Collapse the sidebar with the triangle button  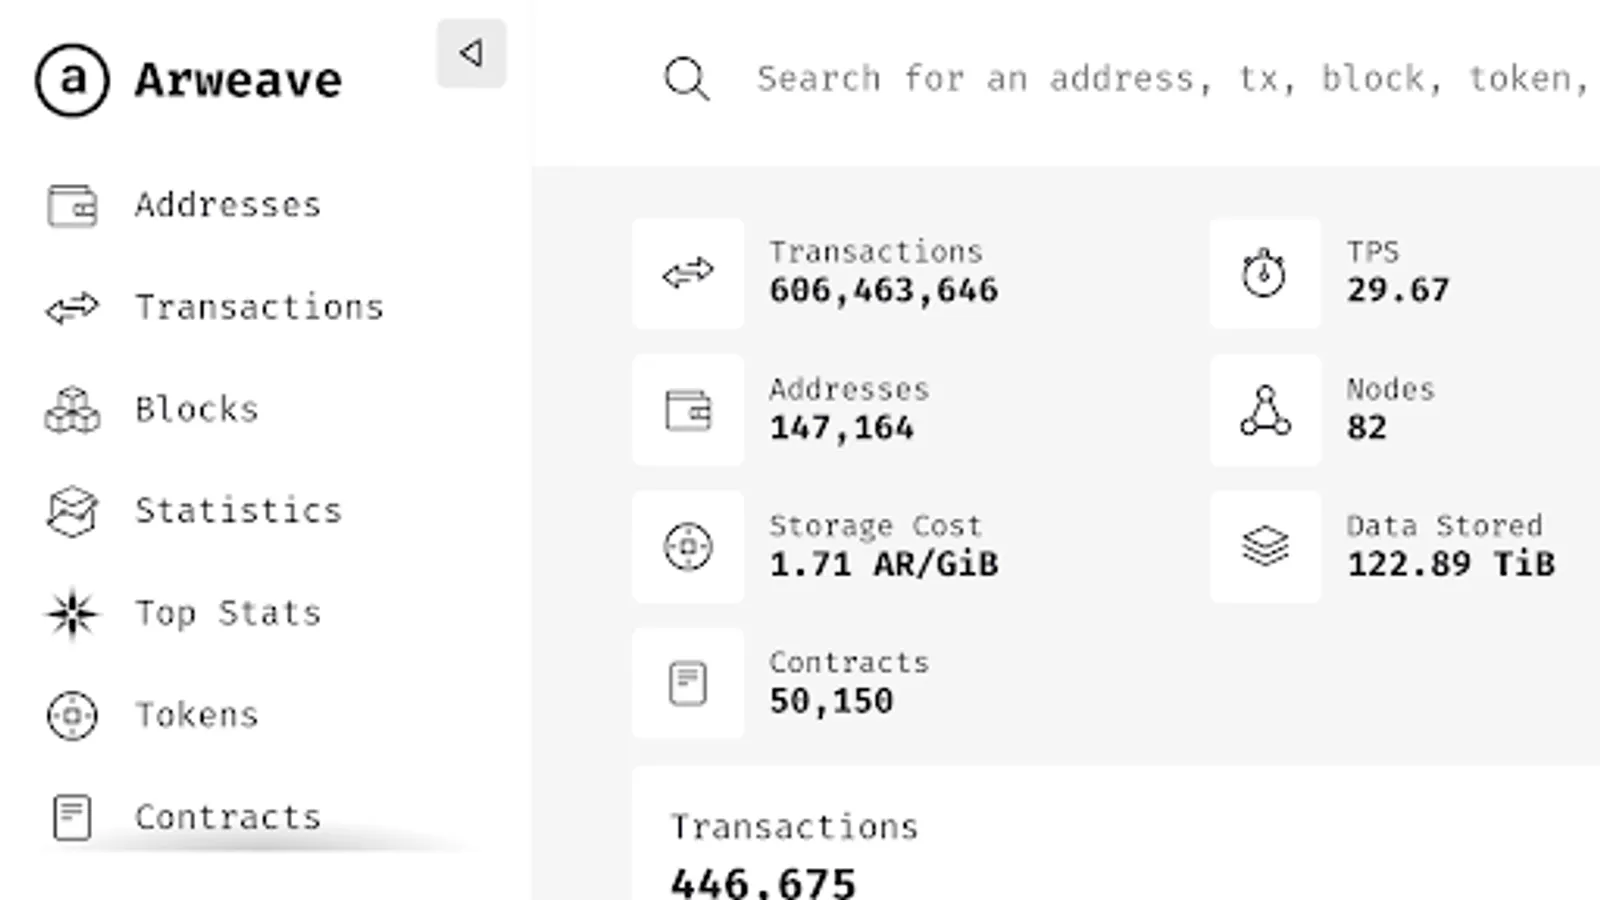coord(471,53)
